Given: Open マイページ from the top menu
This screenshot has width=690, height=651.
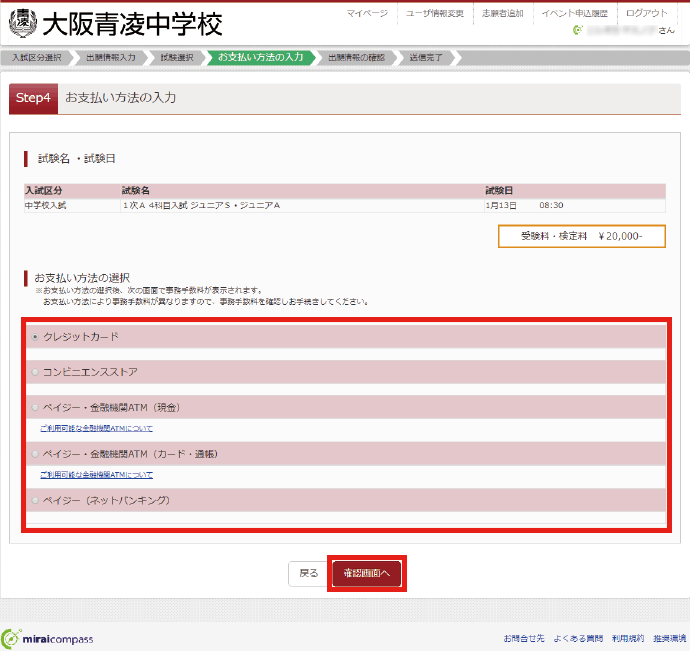Looking at the screenshot, I should [367, 13].
